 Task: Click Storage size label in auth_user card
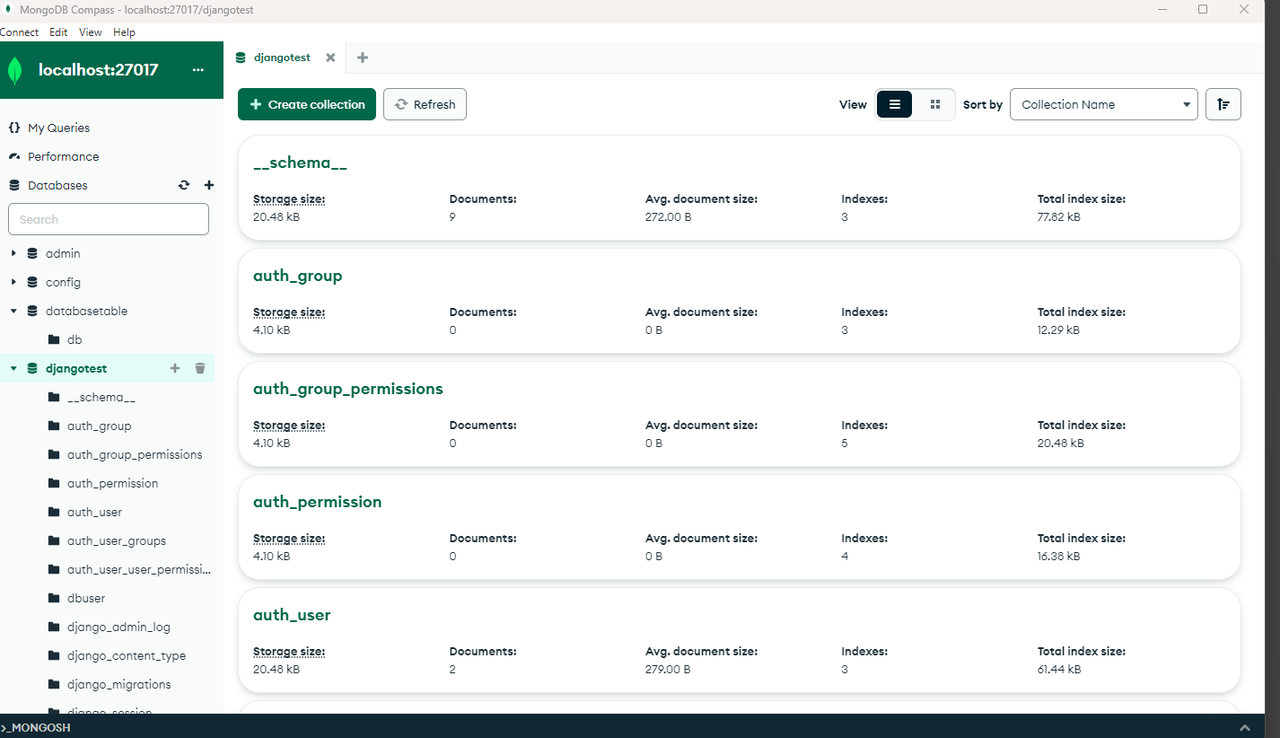pos(289,651)
